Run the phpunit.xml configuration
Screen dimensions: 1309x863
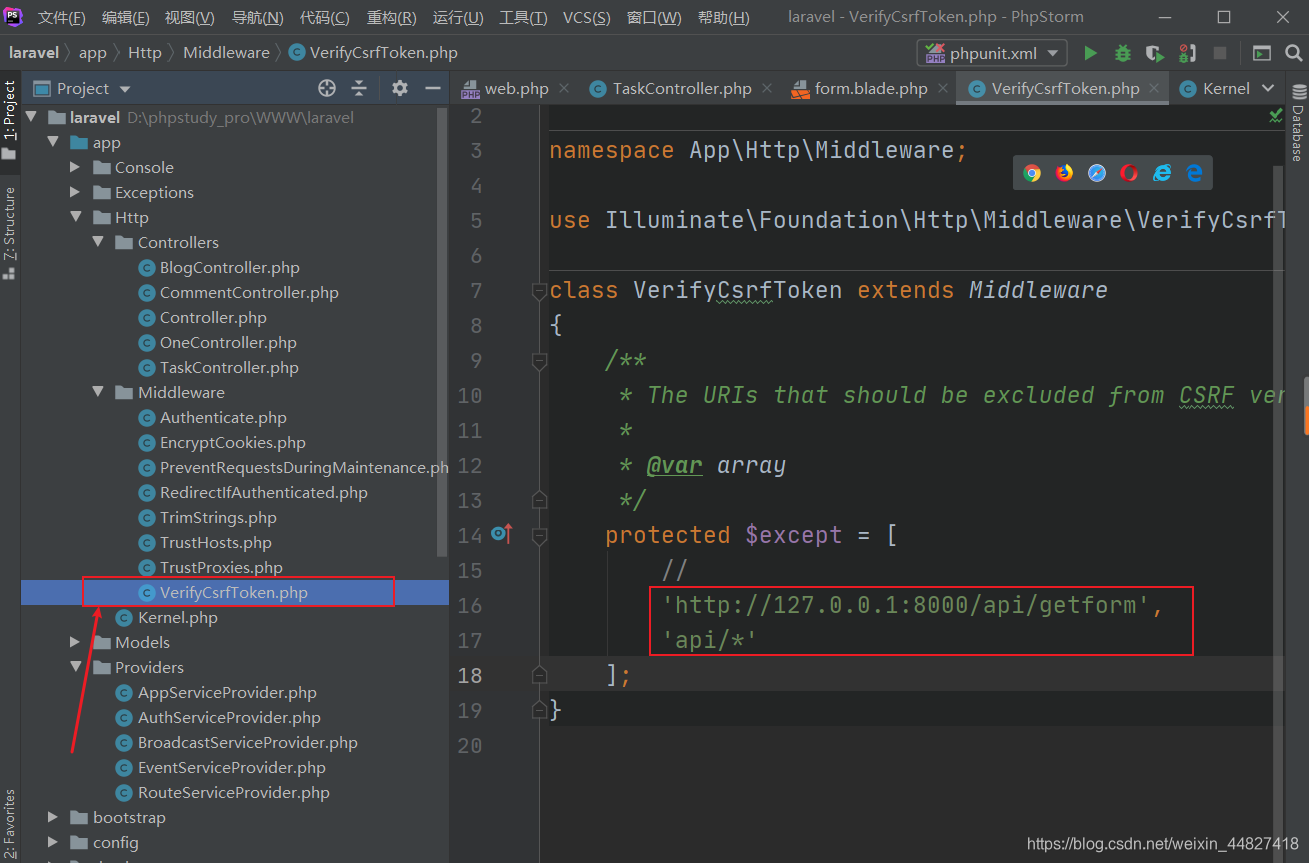click(x=1091, y=53)
